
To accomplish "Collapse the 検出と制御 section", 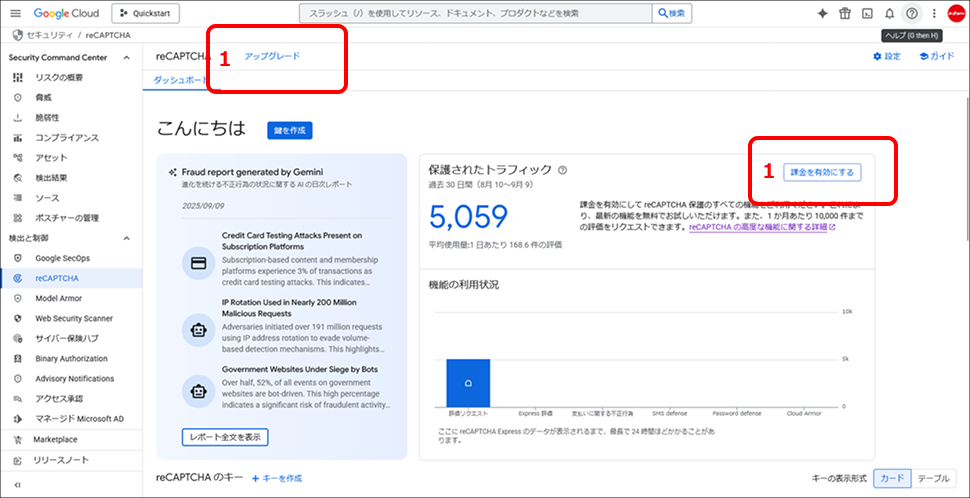I will [127, 238].
